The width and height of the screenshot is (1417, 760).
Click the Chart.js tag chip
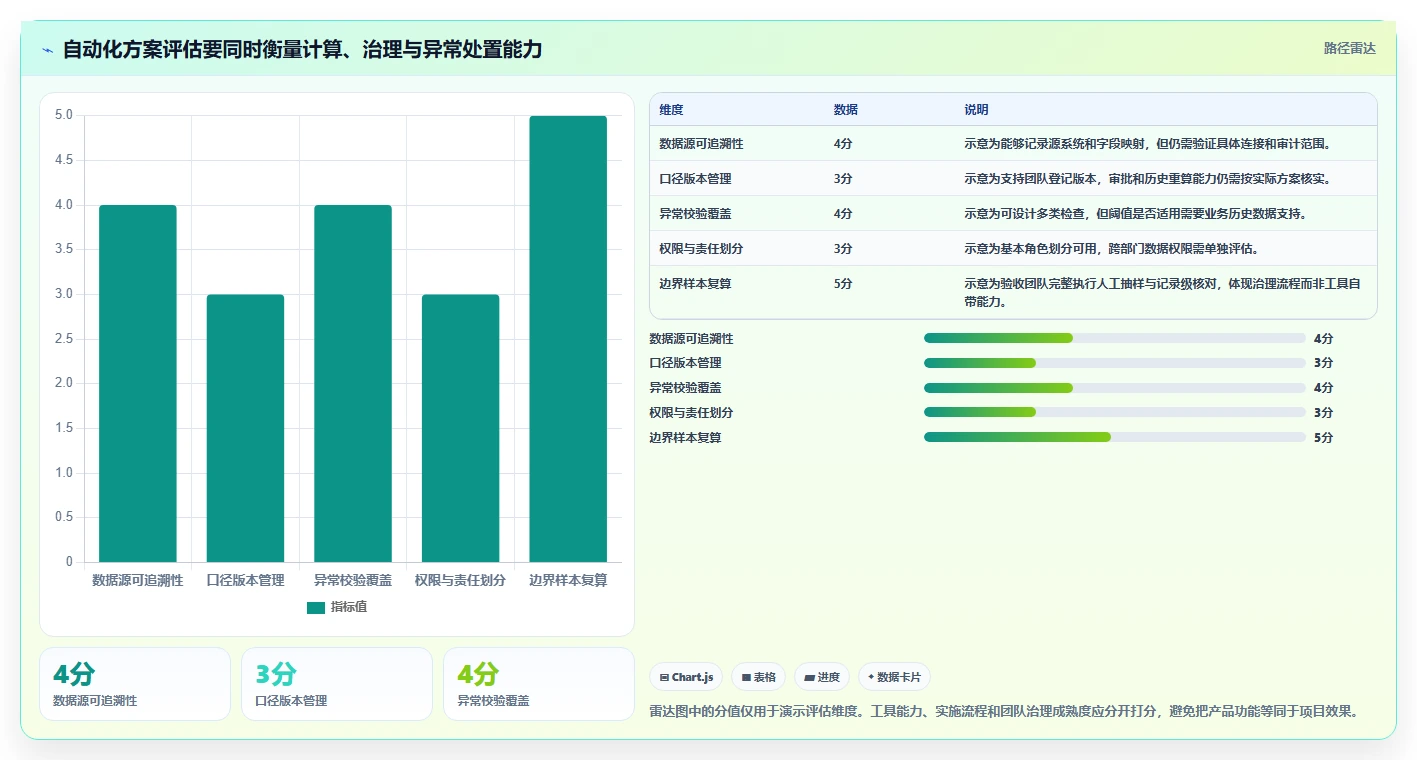[686, 677]
